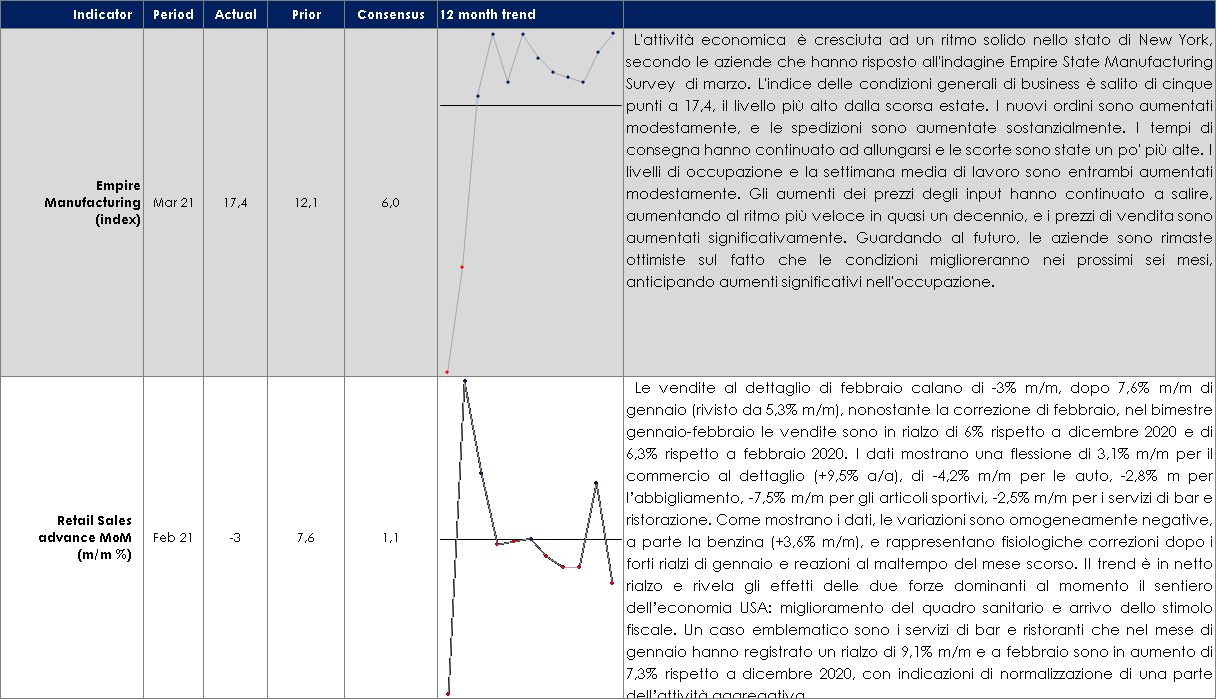1217x700 pixels.
Task: Select the Prior column header
Action: point(306,15)
